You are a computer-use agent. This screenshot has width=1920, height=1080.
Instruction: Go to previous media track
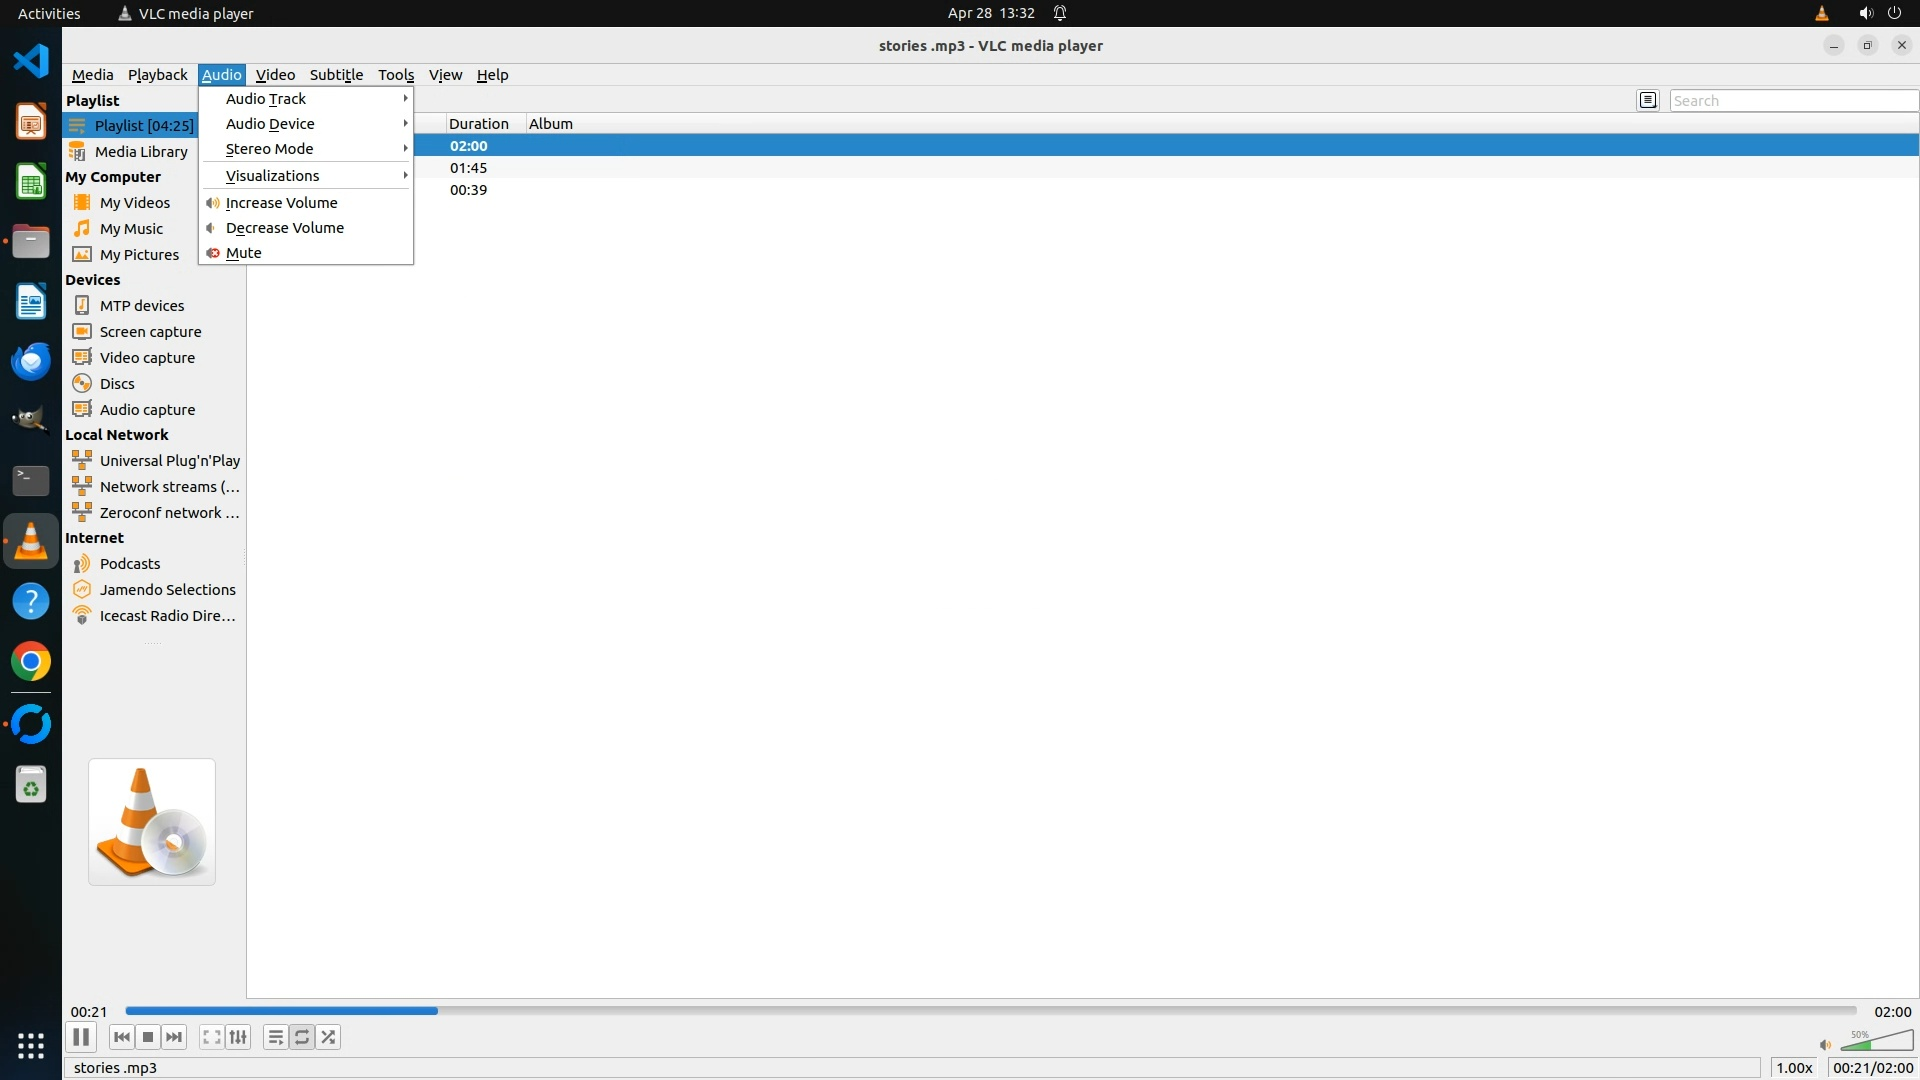pos(121,1037)
